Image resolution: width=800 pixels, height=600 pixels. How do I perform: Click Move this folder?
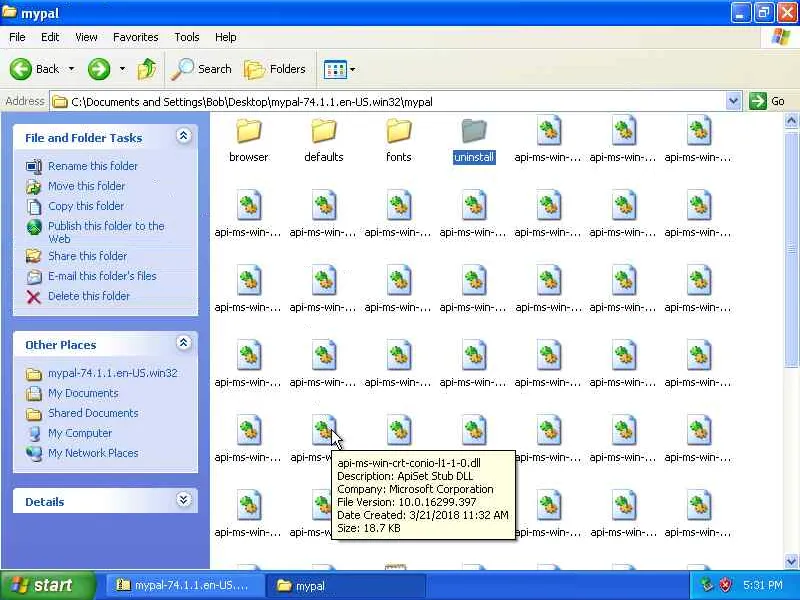coord(86,186)
